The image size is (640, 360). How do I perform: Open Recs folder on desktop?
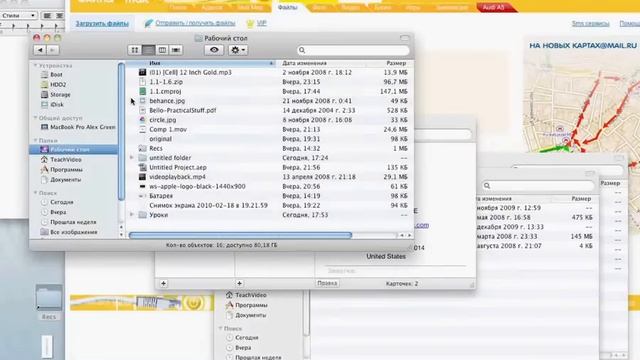point(49,302)
